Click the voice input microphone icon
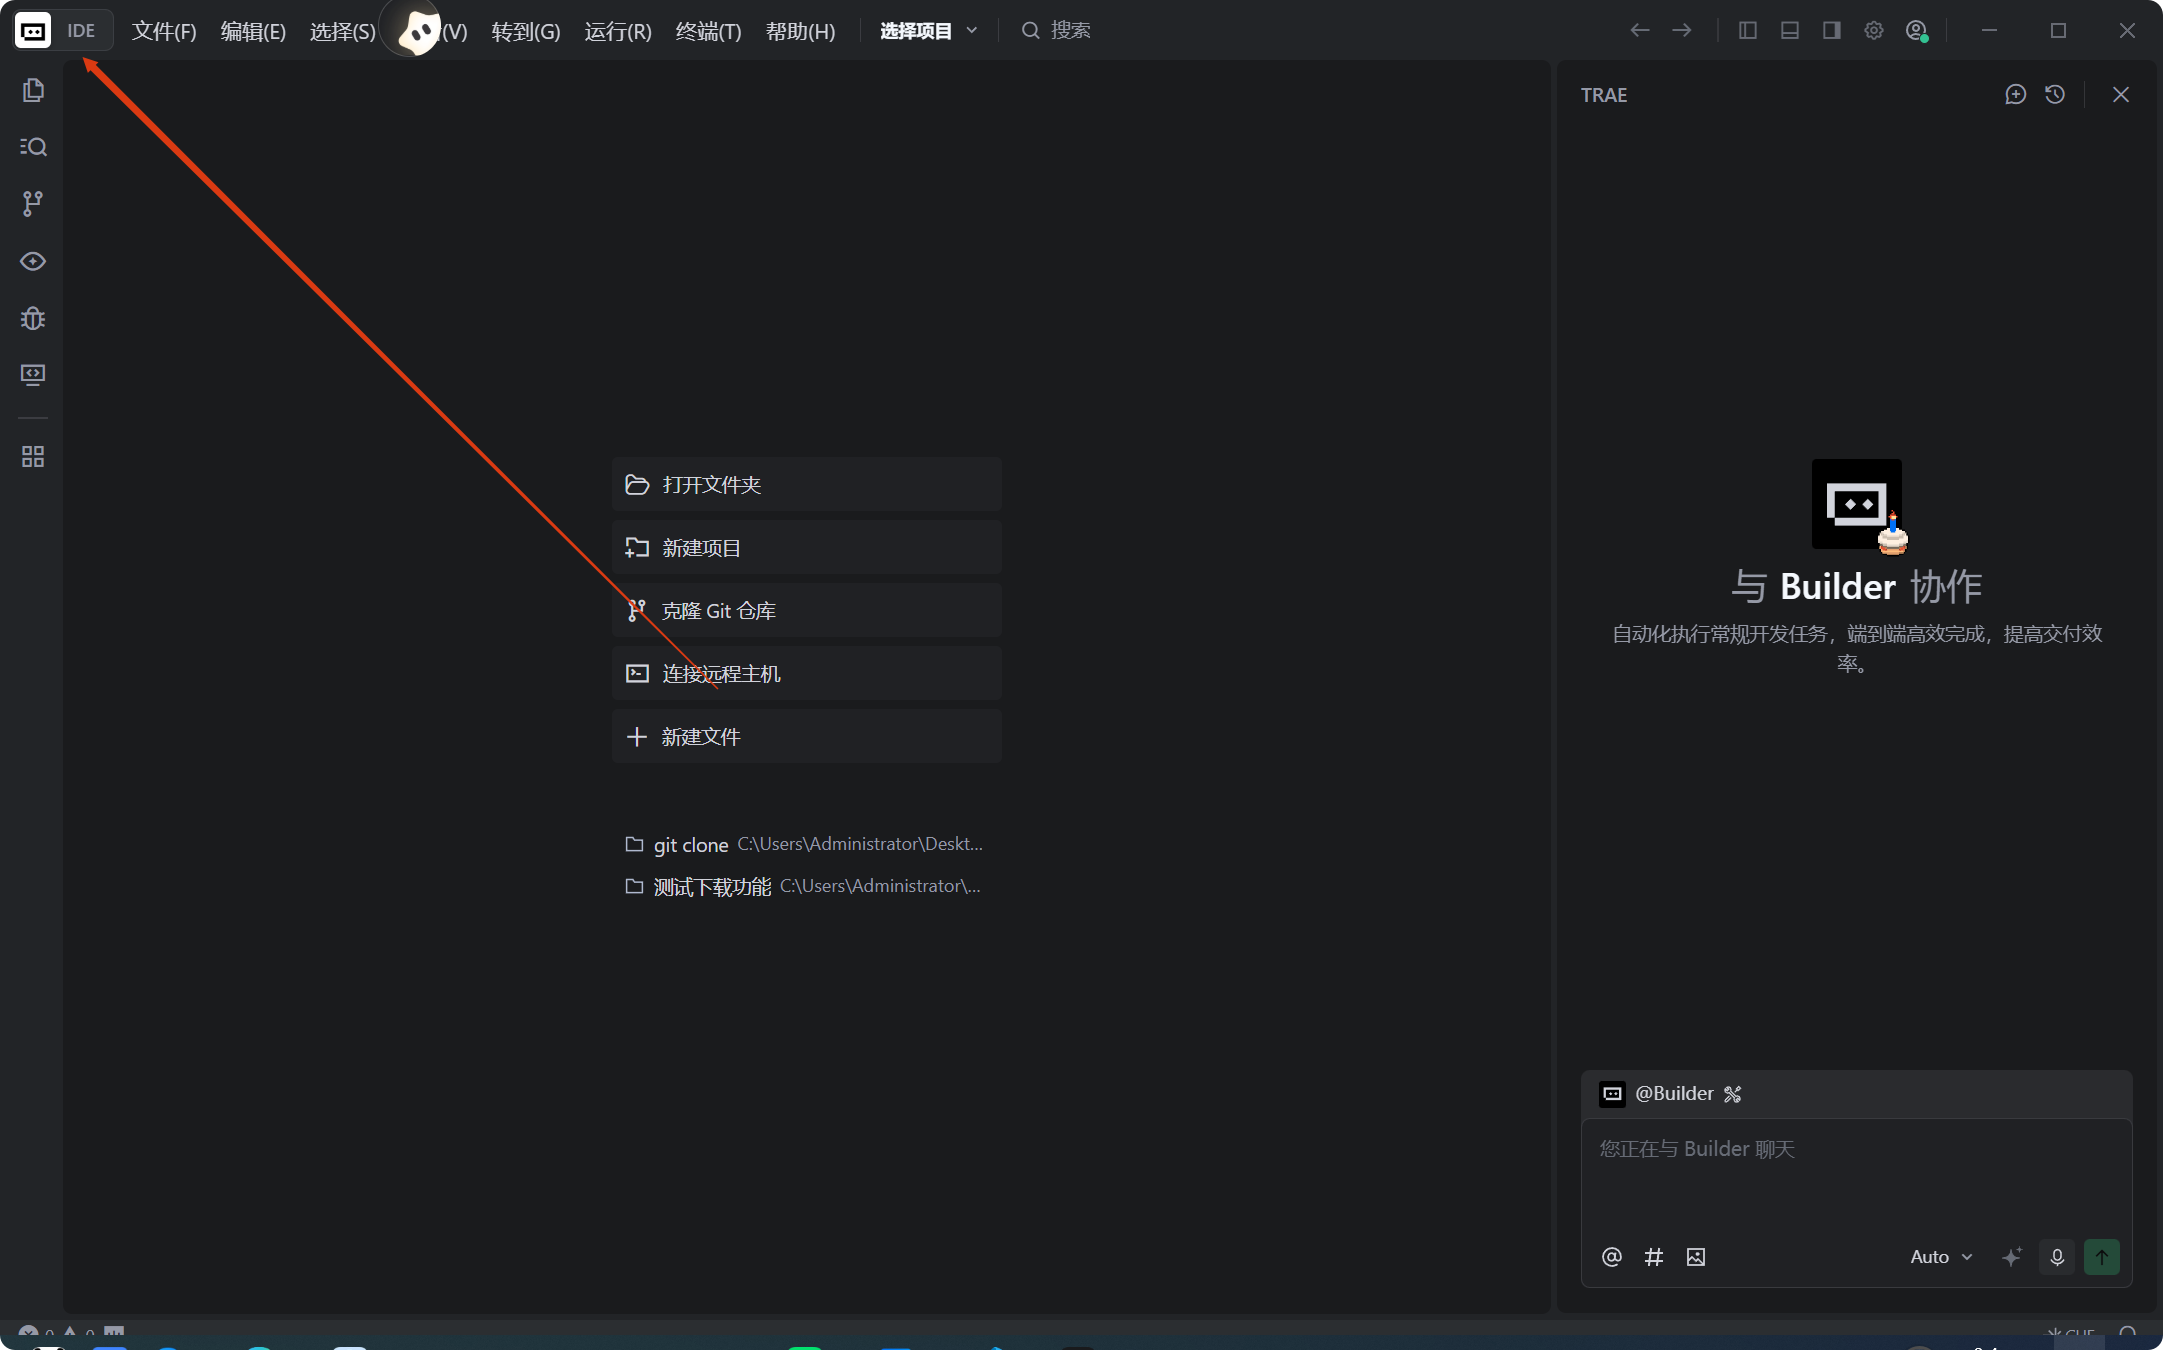The width and height of the screenshot is (2163, 1350). pyautogui.click(x=2057, y=1257)
